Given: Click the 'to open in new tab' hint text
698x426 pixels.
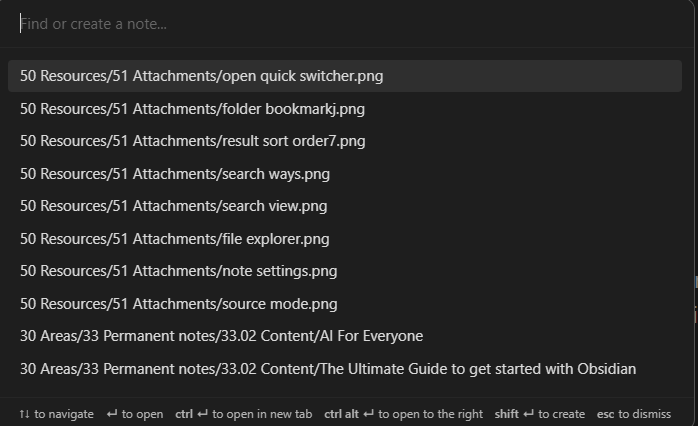Looking at the screenshot, I should tap(262, 414).
